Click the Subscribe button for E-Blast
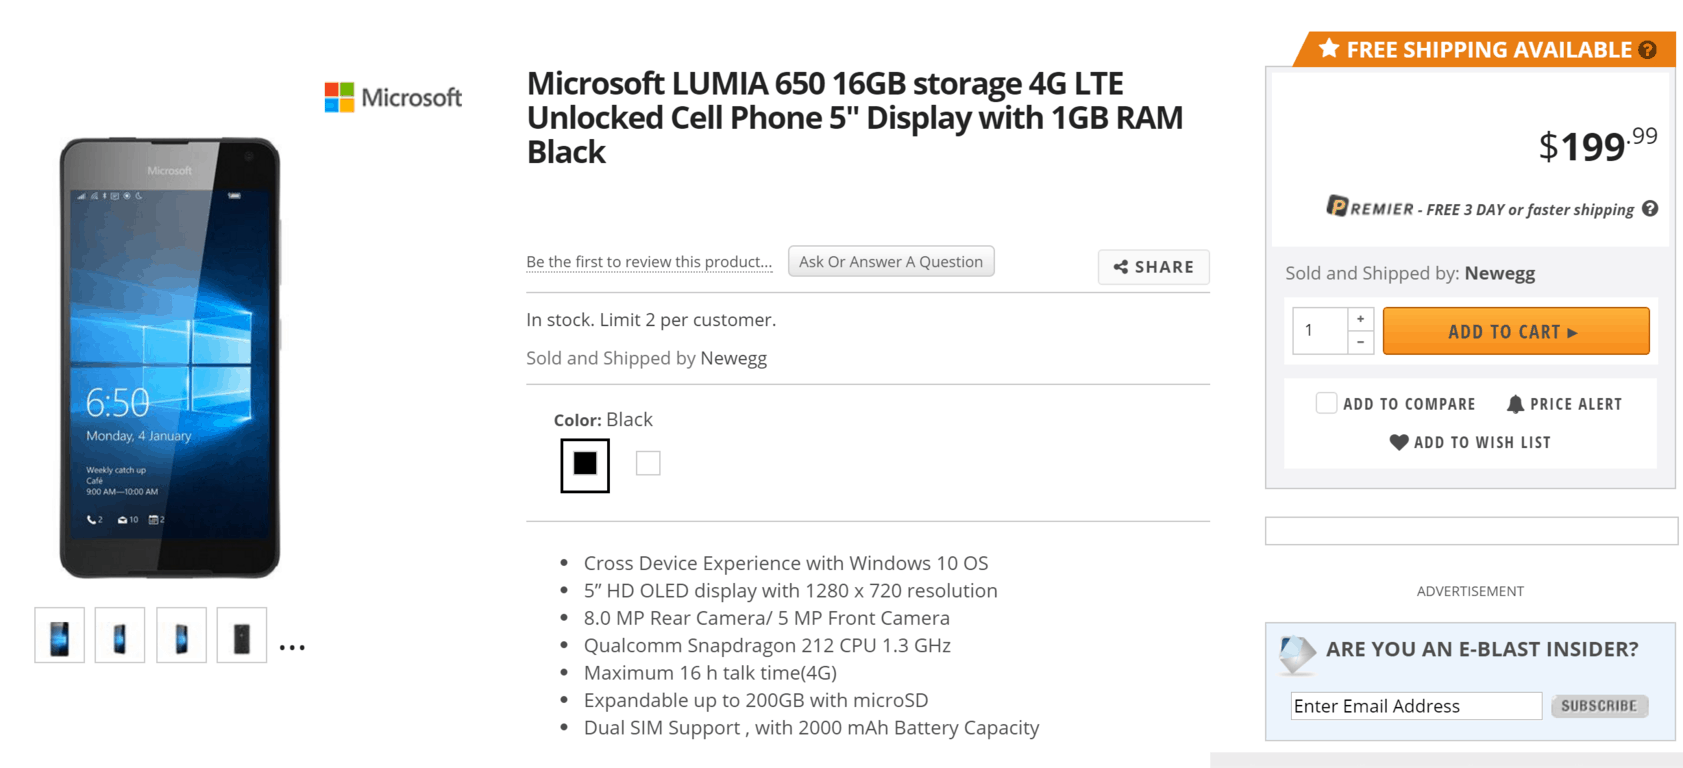Image resolution: width=1683 pixels, height=768 pixels. [x=1599, y=706]
